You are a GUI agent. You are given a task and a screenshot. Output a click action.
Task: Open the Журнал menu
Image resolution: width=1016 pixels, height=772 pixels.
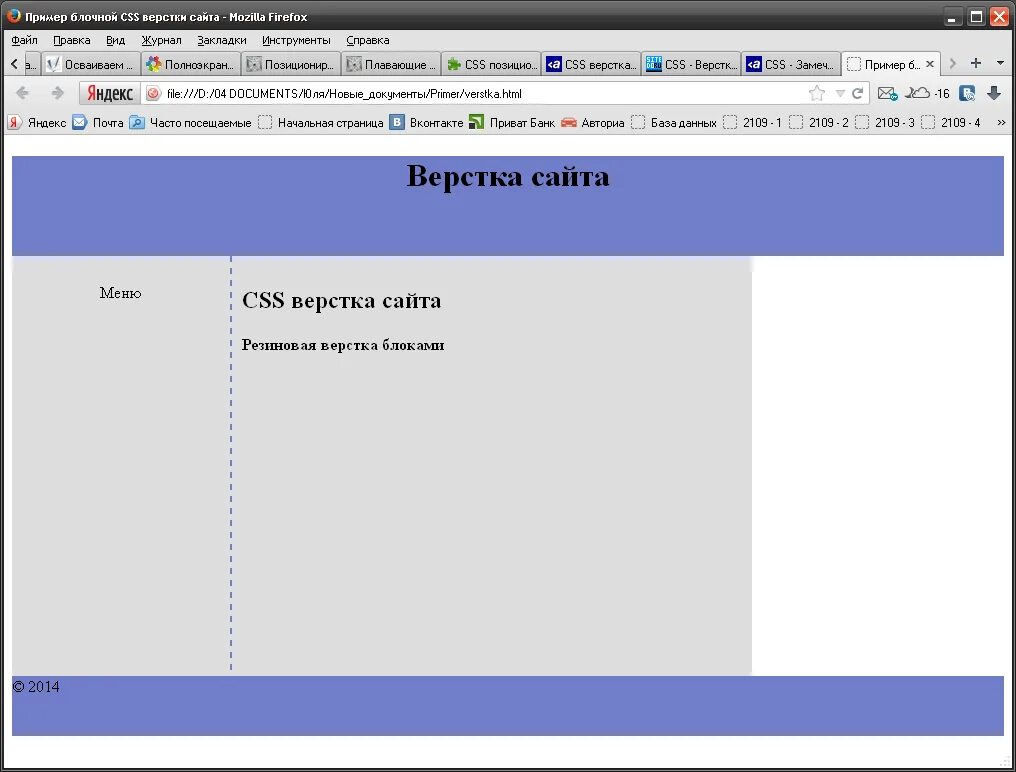[x=161, y=40]
